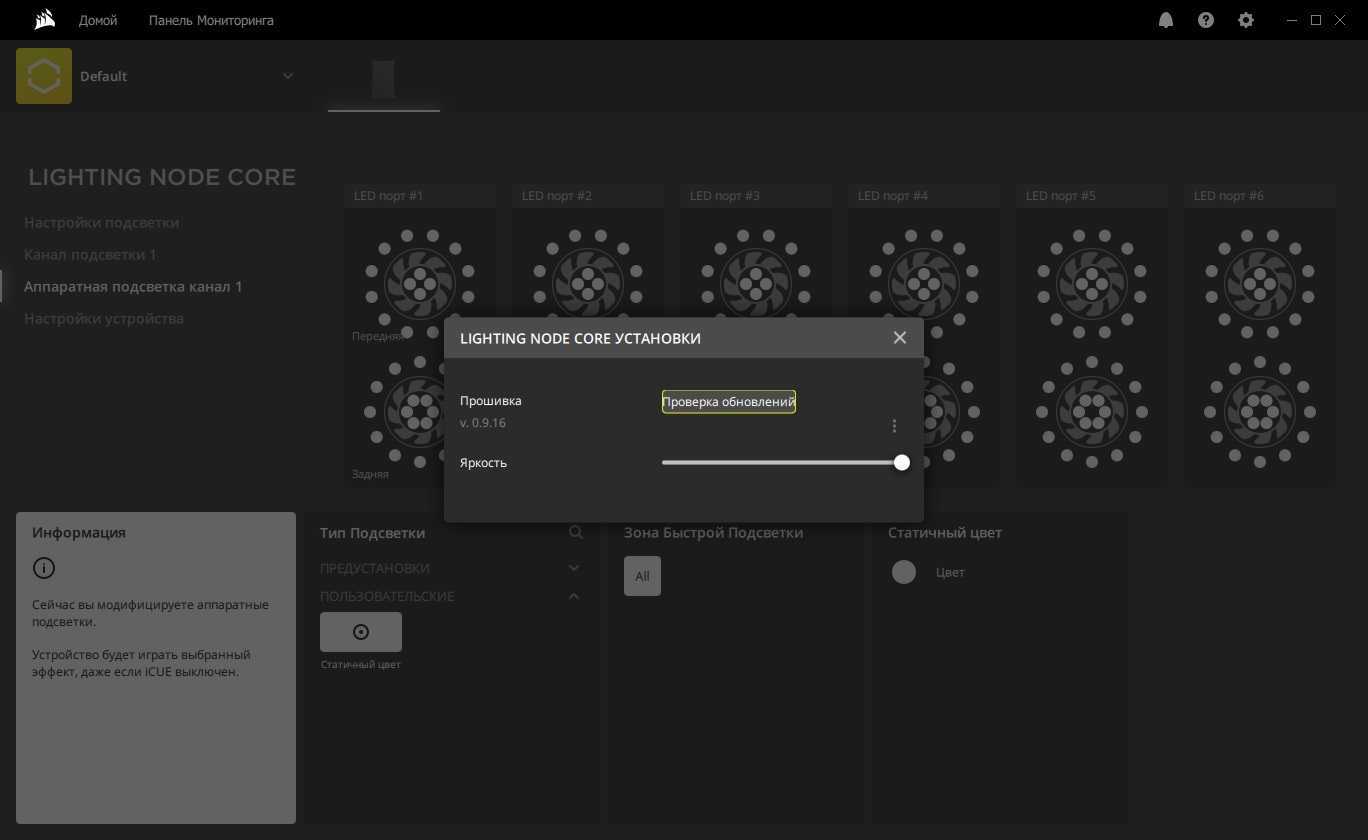1368x840 pixels.
Task: Close the Lighting Node Core установки dialog
Action: pyautogui.click(x=900, y=338)
